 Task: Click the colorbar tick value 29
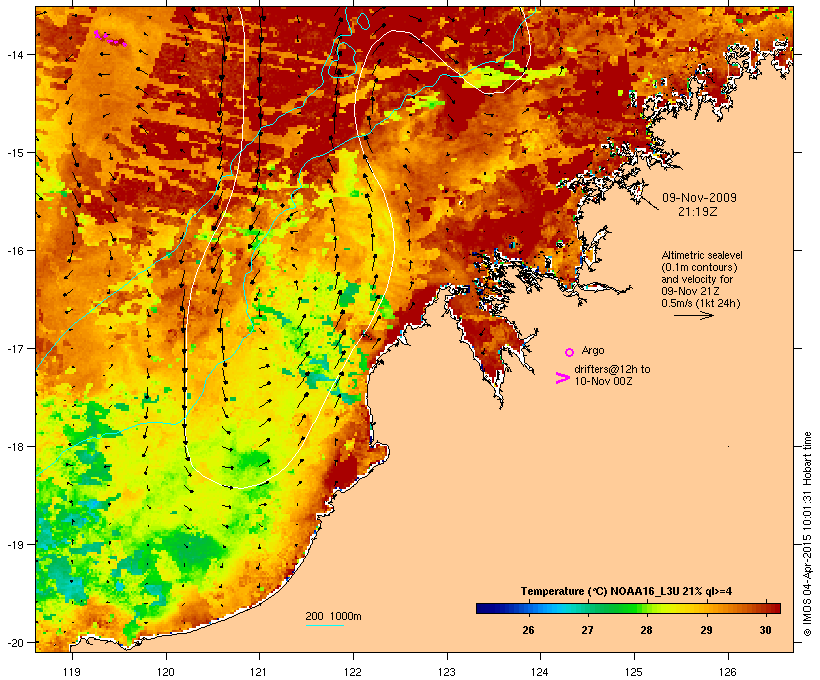click(x=706, y=630)
